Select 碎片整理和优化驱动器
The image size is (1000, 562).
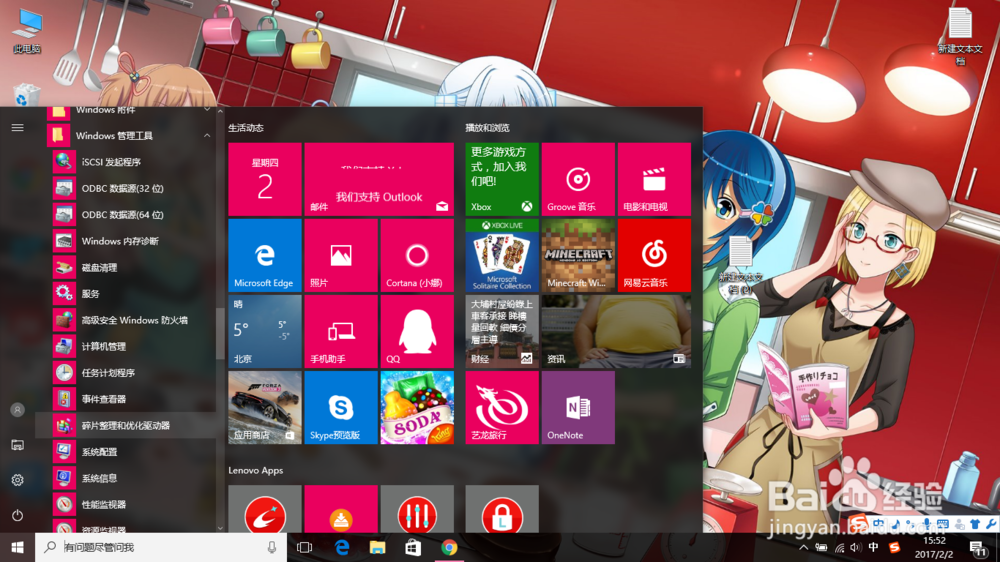(126, 425)
